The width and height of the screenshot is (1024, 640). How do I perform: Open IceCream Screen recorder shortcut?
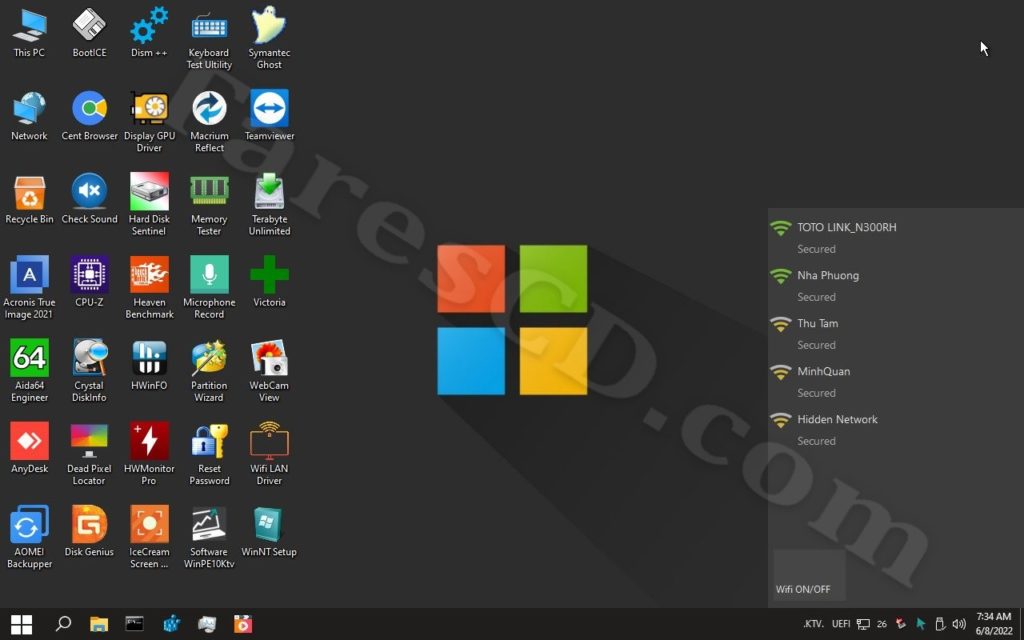tap(149, 537)
